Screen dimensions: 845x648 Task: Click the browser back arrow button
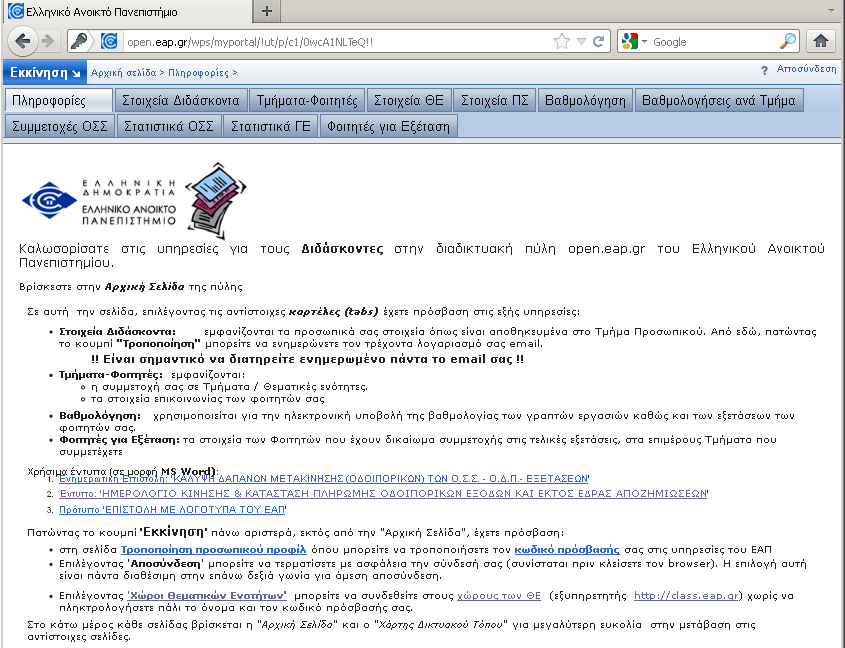tap(22, 41)
